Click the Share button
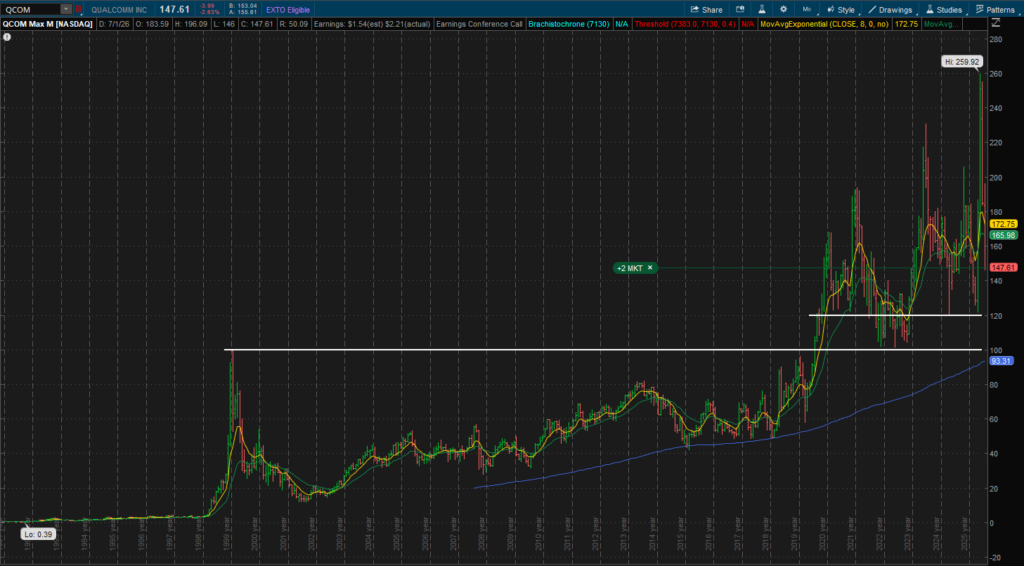Viewport: 1024px width, 566px height. coord(707,10)
